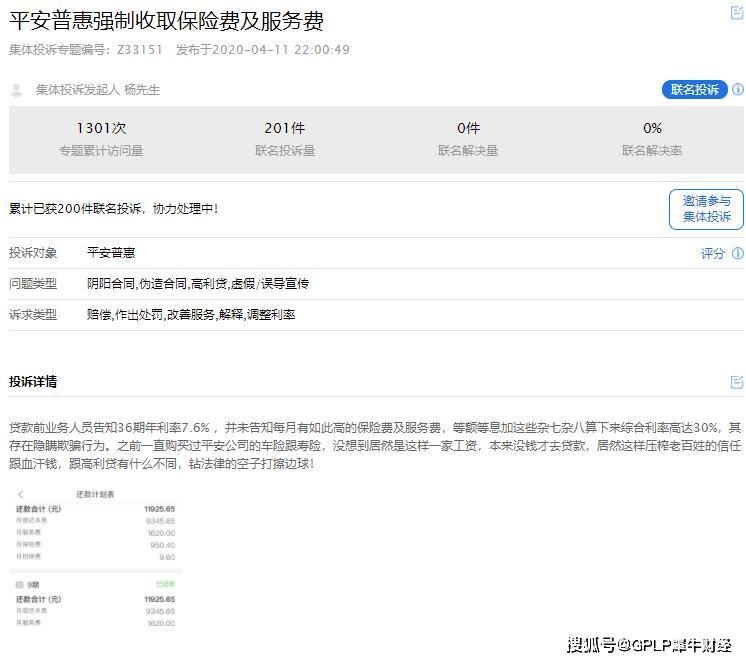
Task: Click the publish time 2020-04-11 22:00:49
Action: pyautogui.click(x=281, y=49)
